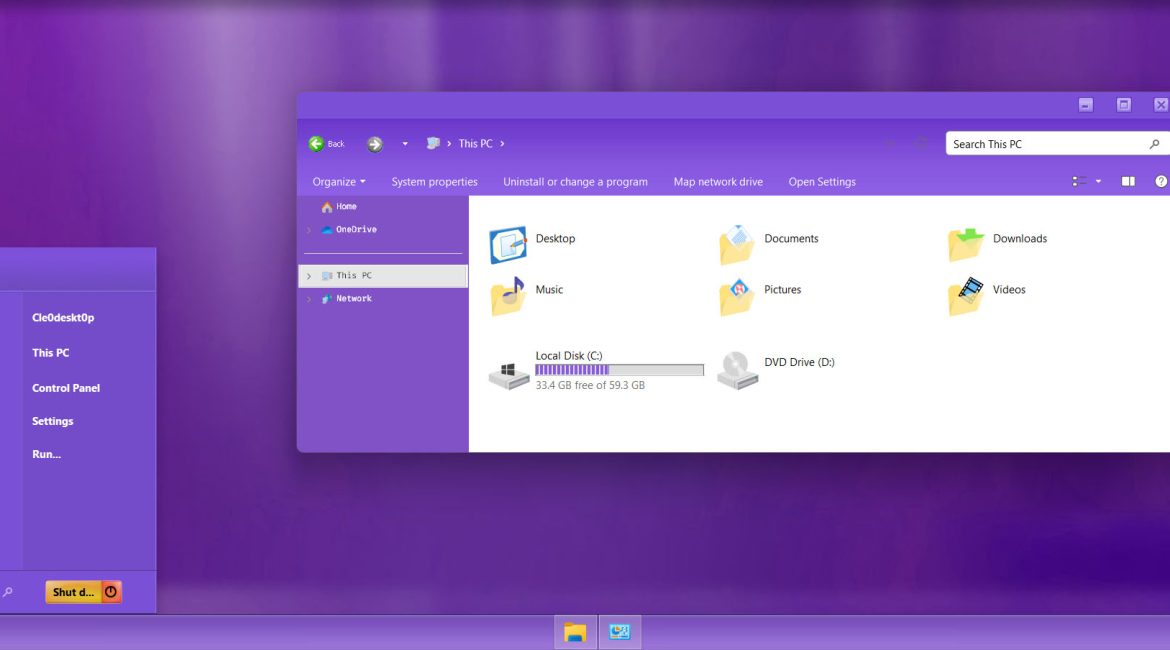Viewport: 1170px width, 650px height.
Task: Click the Search This PC field
Action: [x=1045, y=144]
